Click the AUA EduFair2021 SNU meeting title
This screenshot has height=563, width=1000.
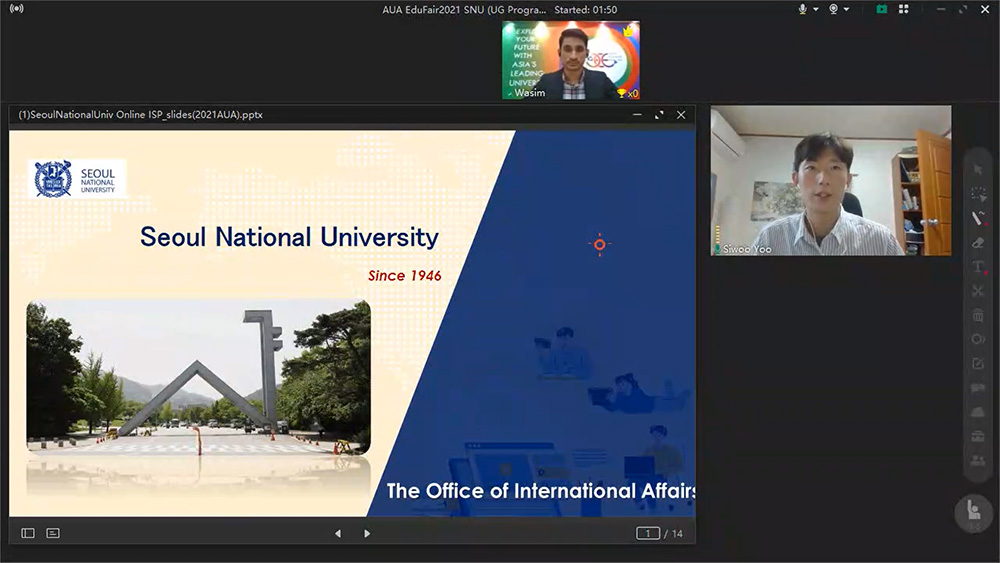[464, 10]
